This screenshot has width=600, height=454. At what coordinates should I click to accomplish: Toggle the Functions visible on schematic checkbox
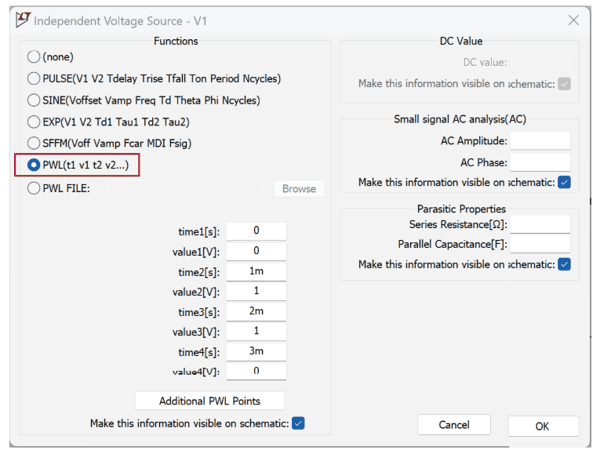(298, 424)
